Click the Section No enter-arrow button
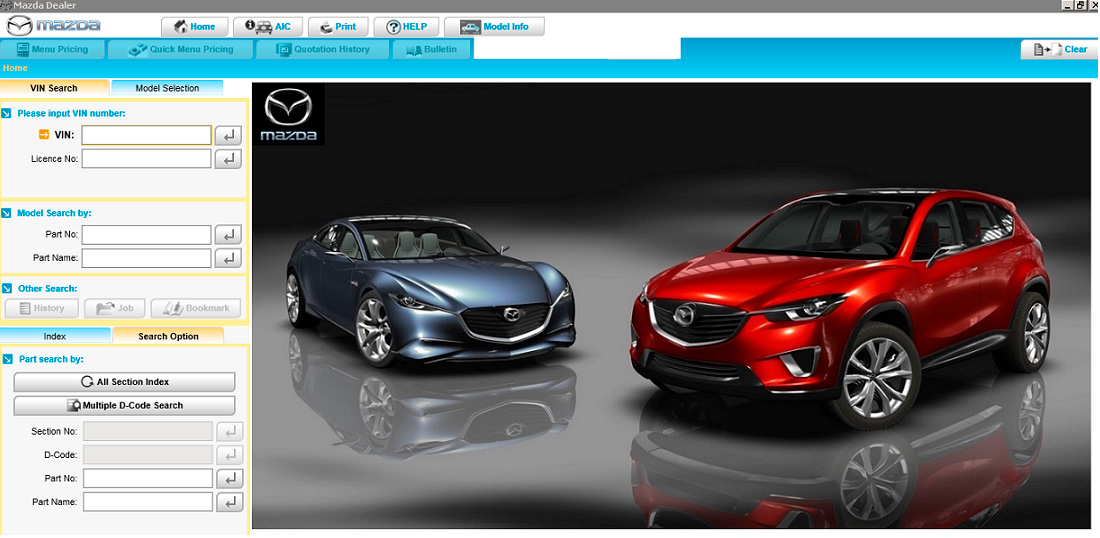This screenshot has width=1100, height=538. click(x=229, y=431)
